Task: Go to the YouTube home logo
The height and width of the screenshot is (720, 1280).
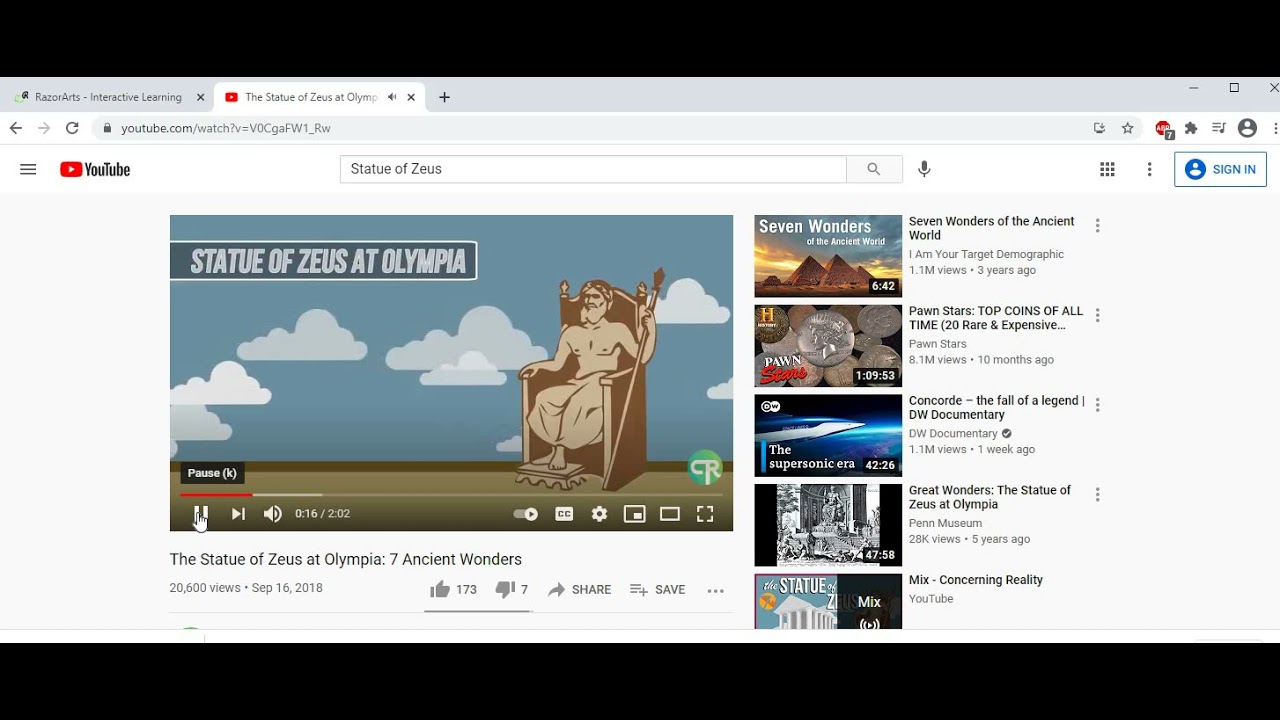Action: [x=95, y=170]
